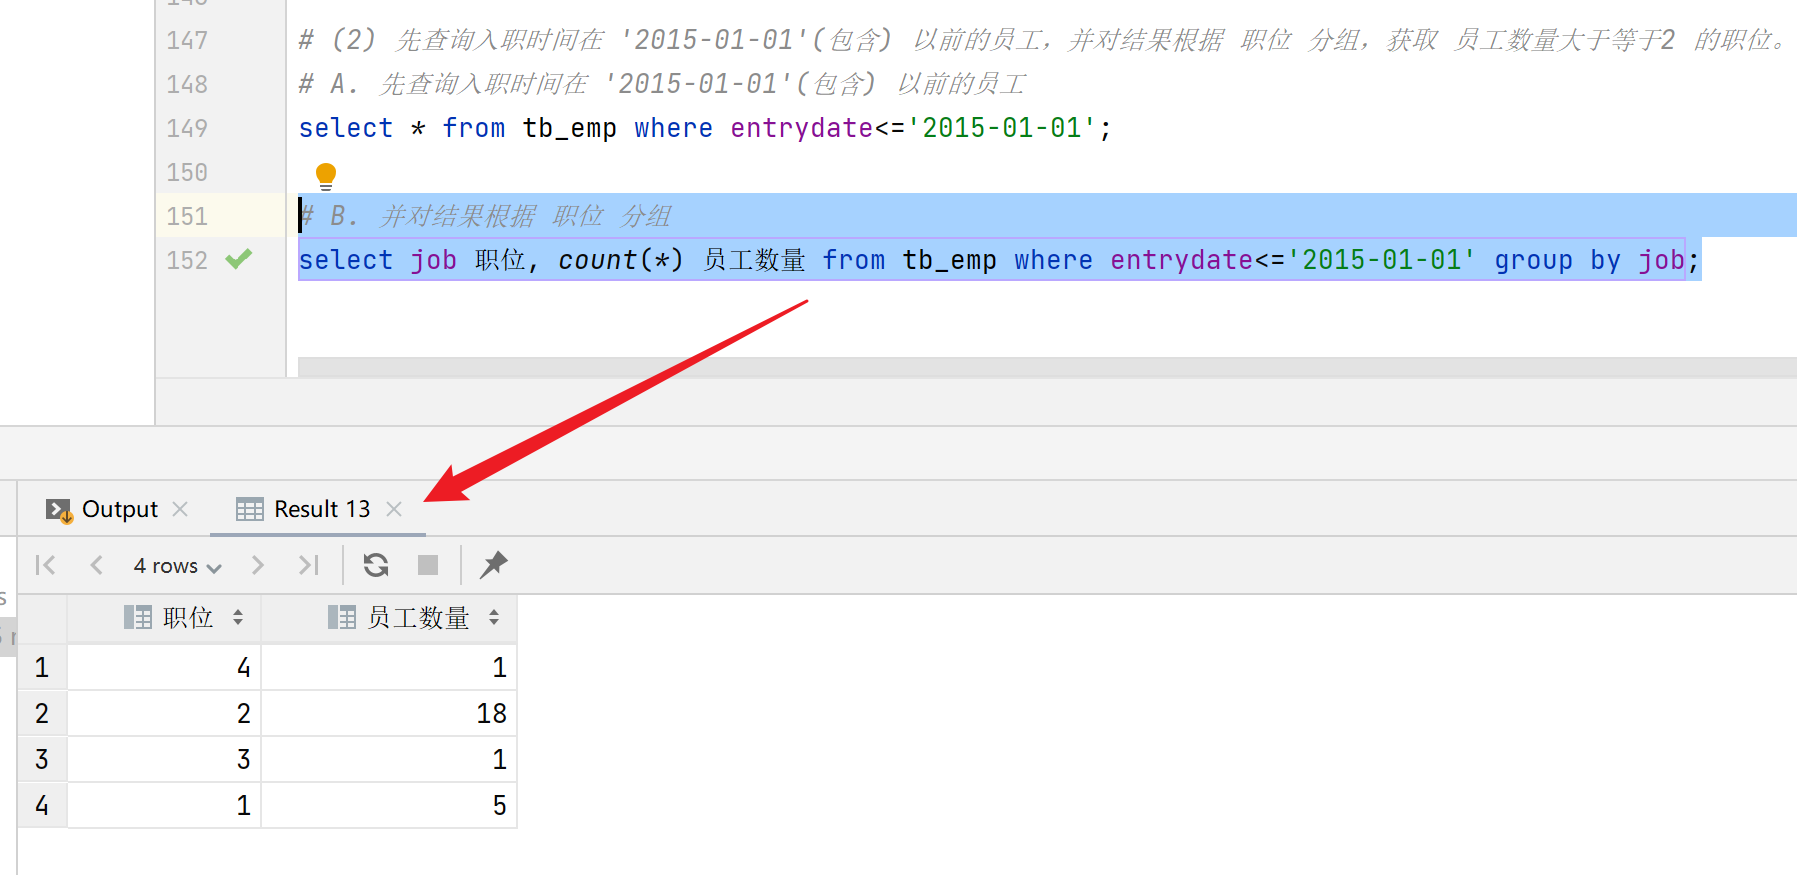Click the 职位 column table icon
Screen dimensions: 1797x875
(138, 617)
